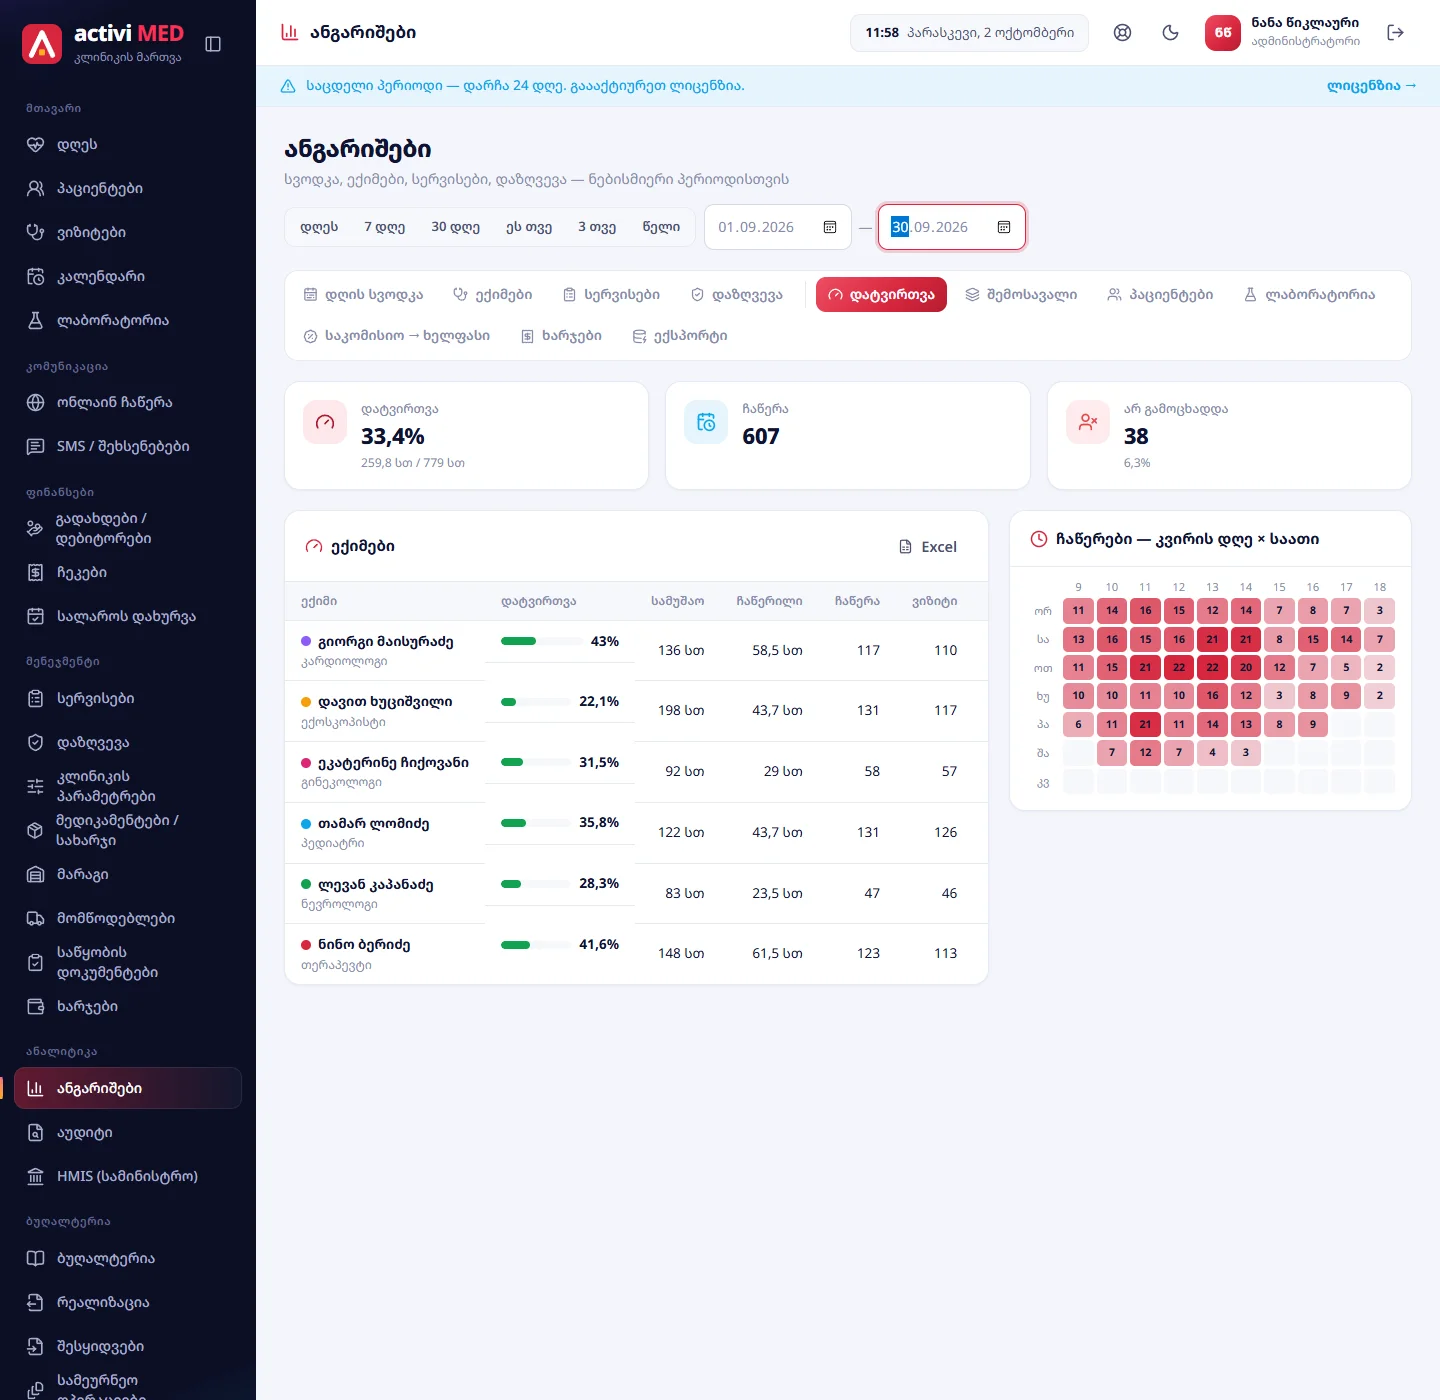Switch to the სერვისები report tab
The image size is (1440, 1400).
(611, 295)
